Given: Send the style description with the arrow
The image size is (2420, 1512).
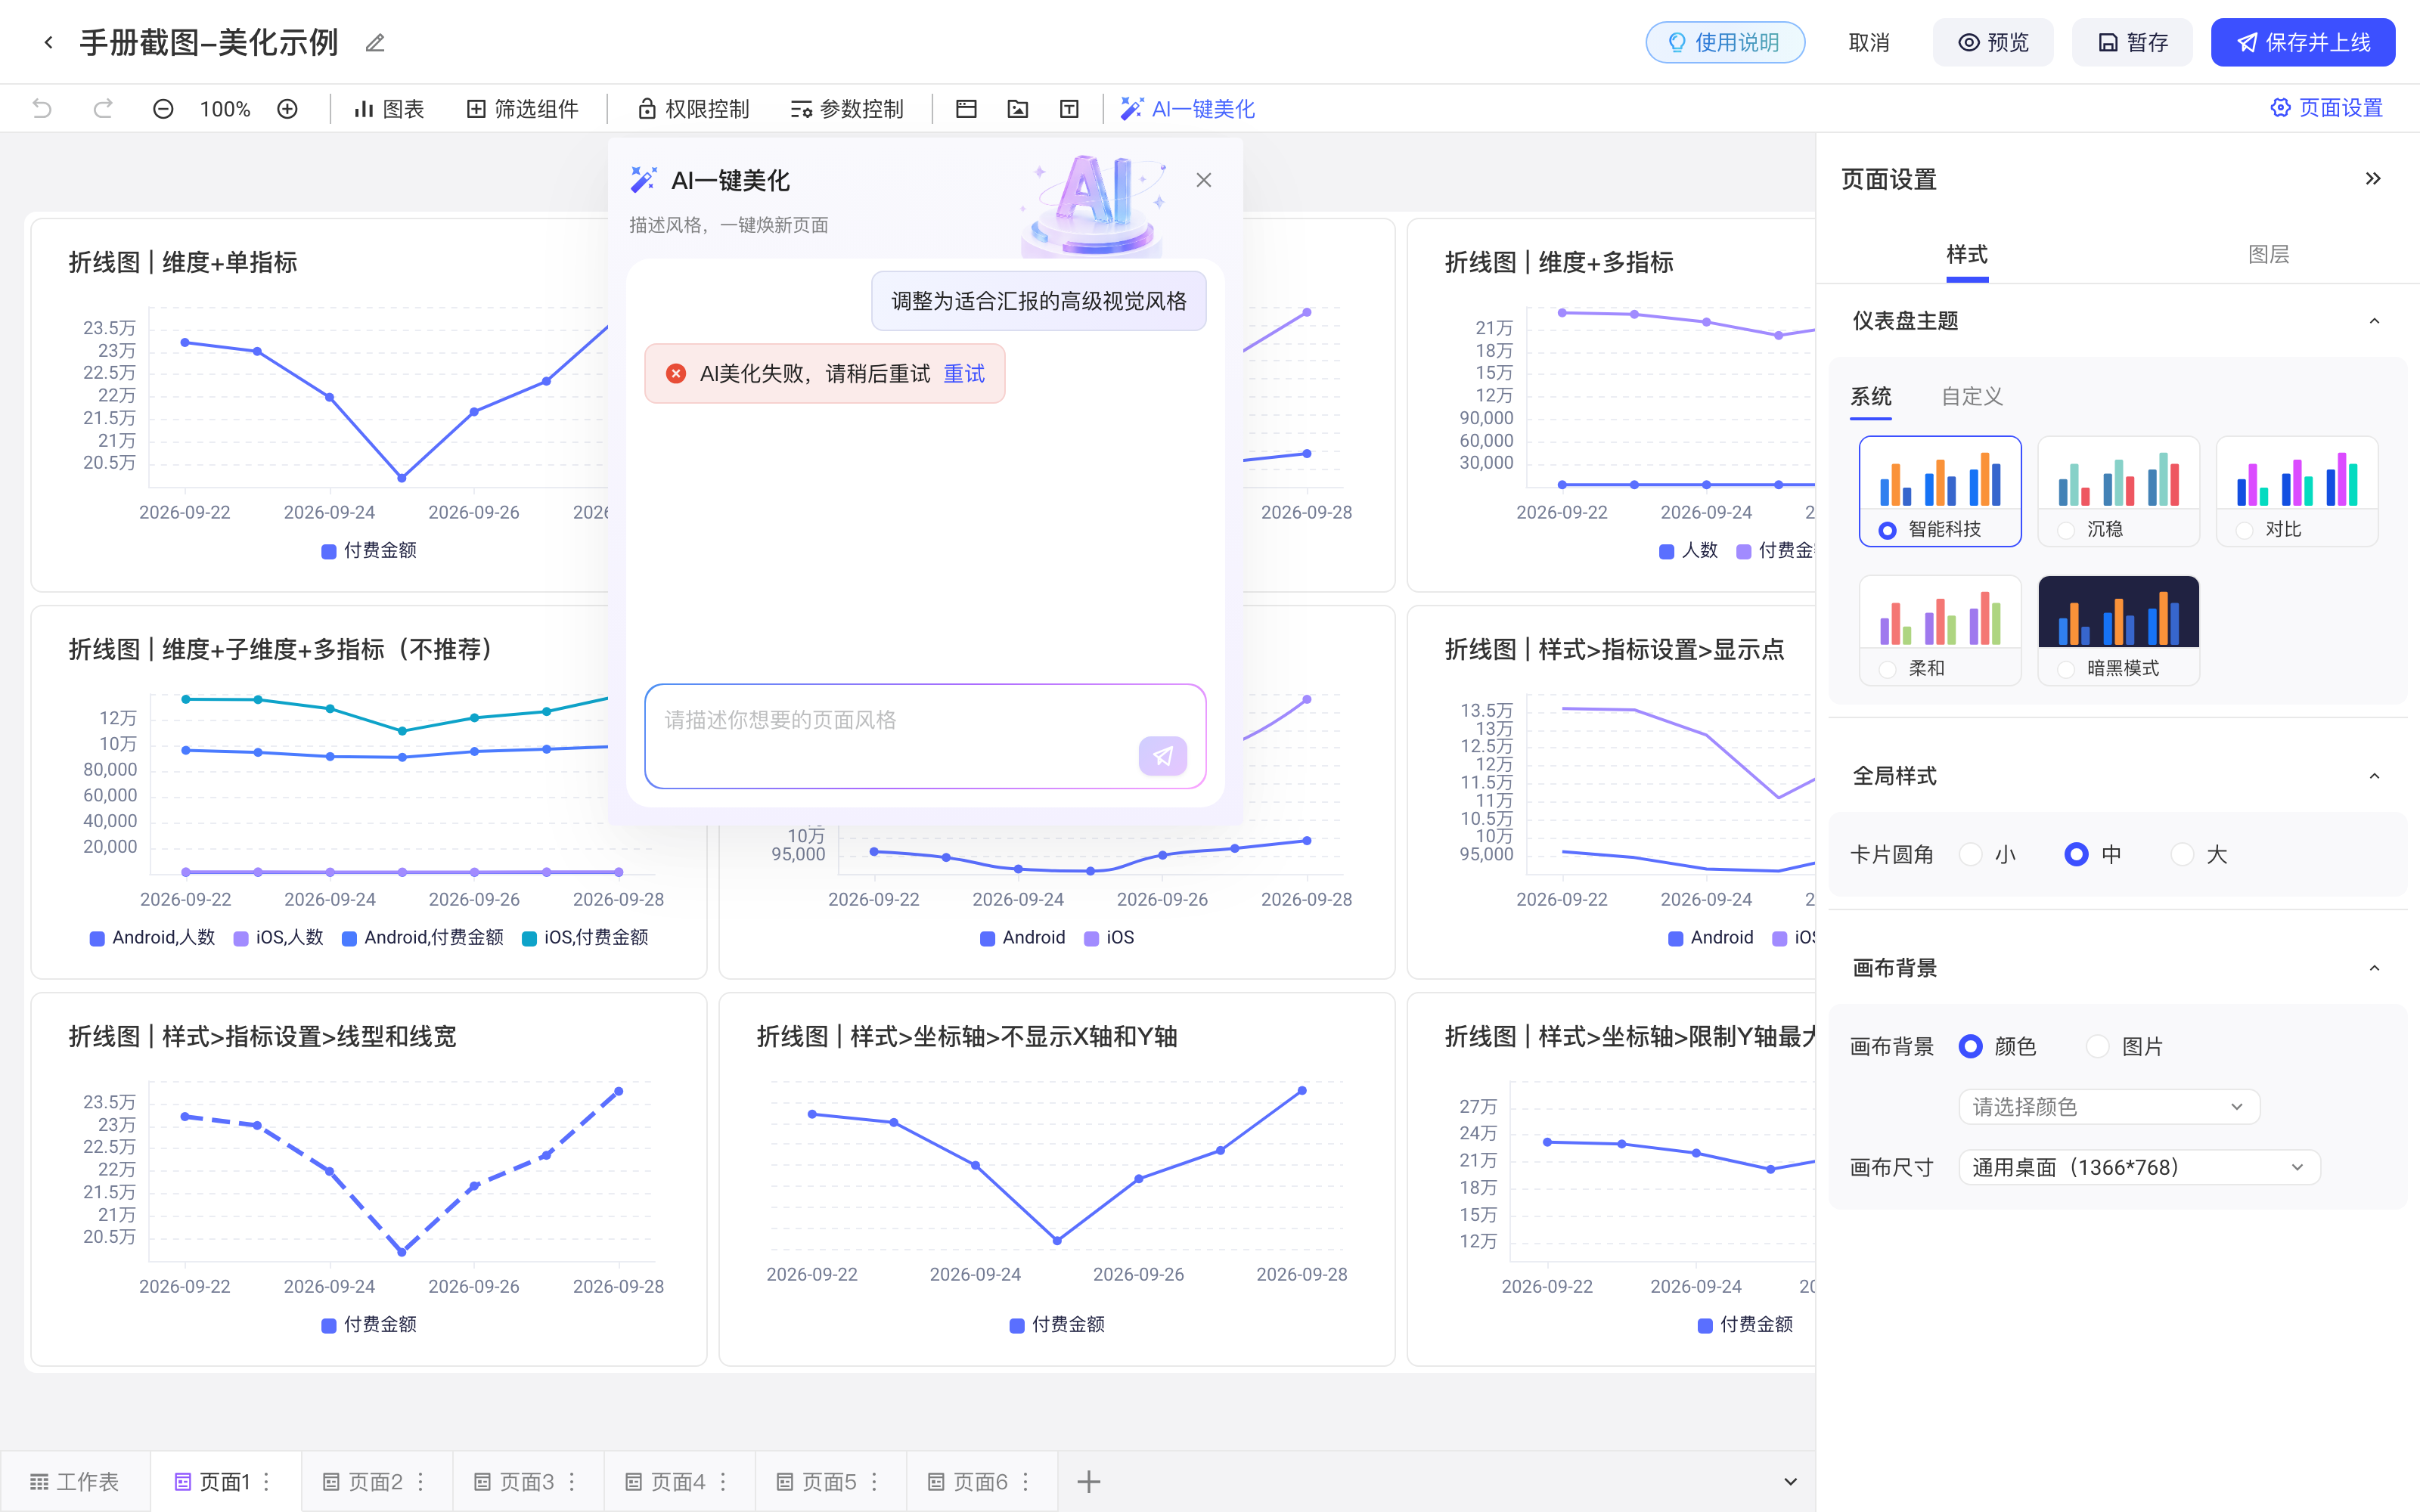Looking at the screenshot, I should click(1163, 756).
